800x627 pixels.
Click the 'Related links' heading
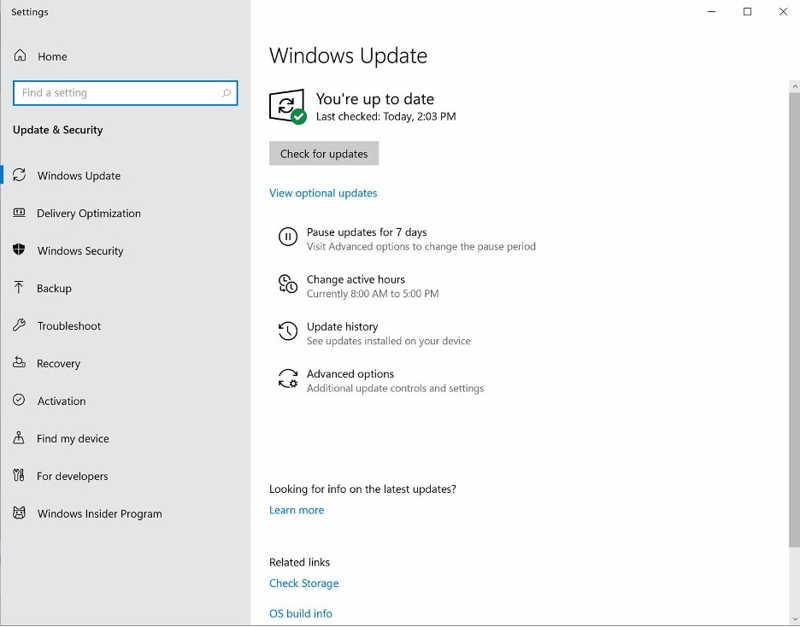tap(299, 562)
